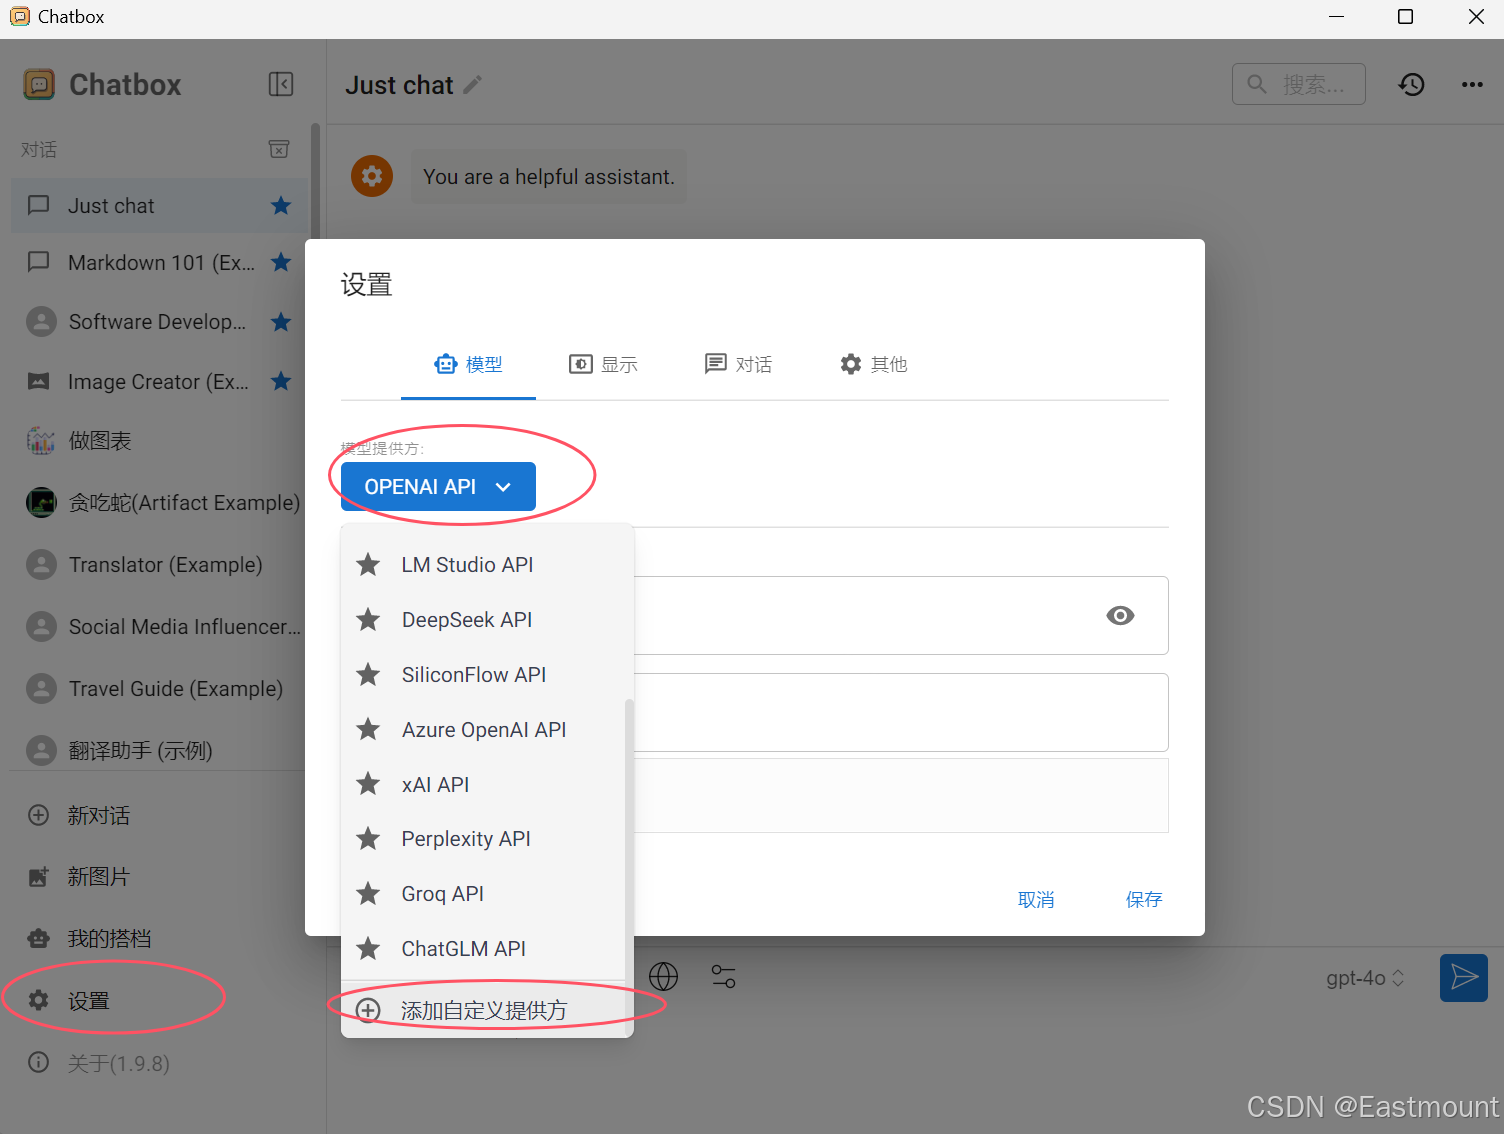Screen dimensions: 1504x1134
Task: Click the orange gear system prompt avatar
Action: tap(372, 176)
